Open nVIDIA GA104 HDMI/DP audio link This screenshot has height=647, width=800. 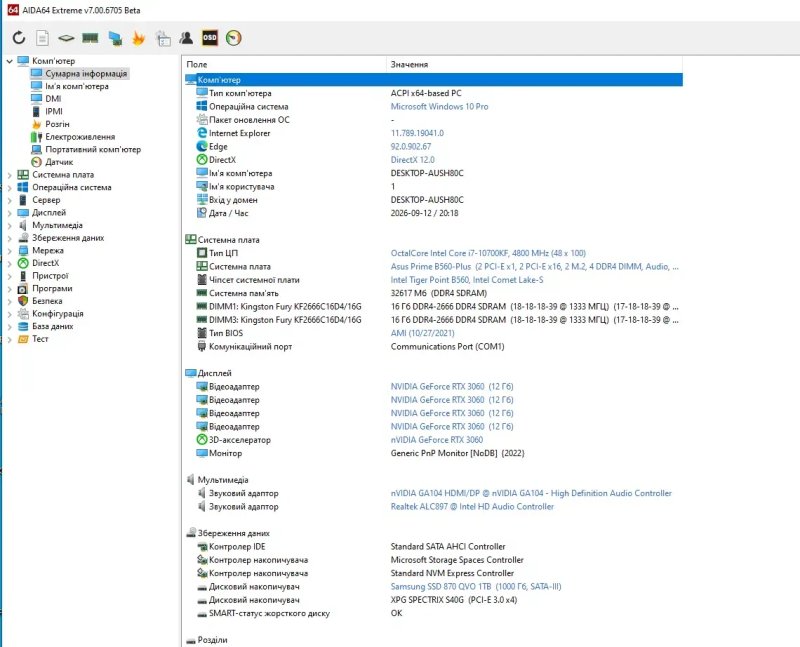click(x=531, y=493)
